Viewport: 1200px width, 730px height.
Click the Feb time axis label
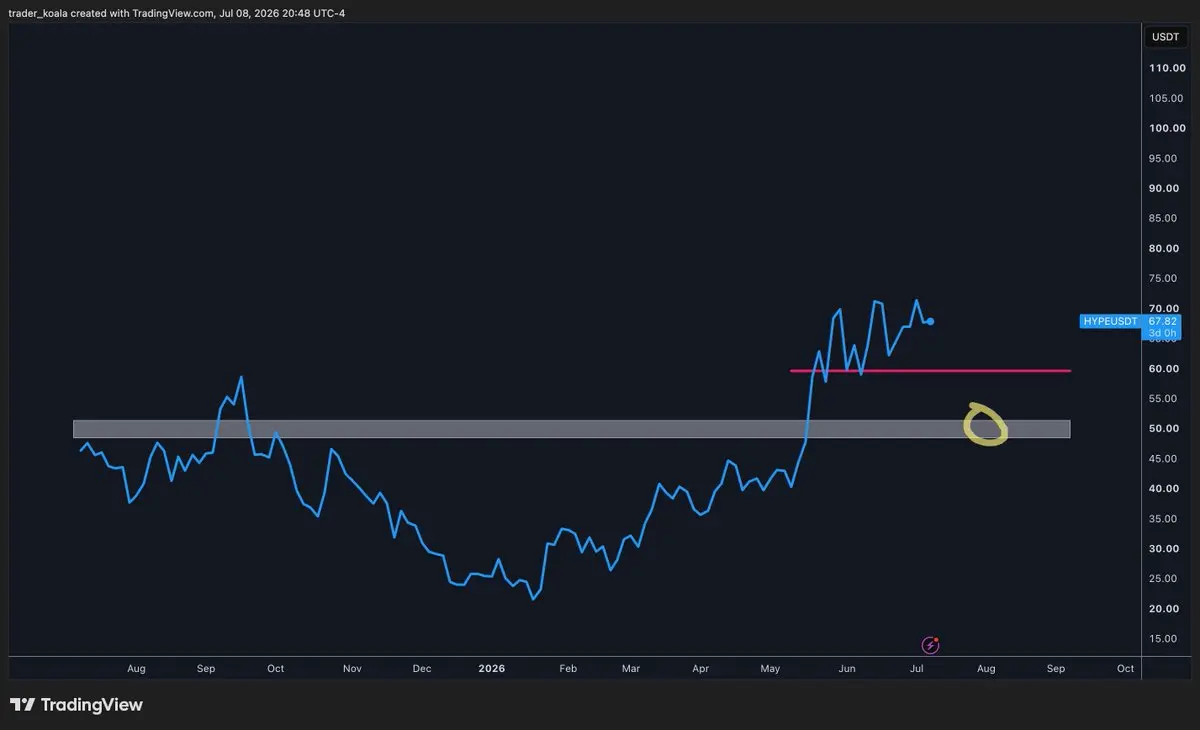[x=568, y=668]
